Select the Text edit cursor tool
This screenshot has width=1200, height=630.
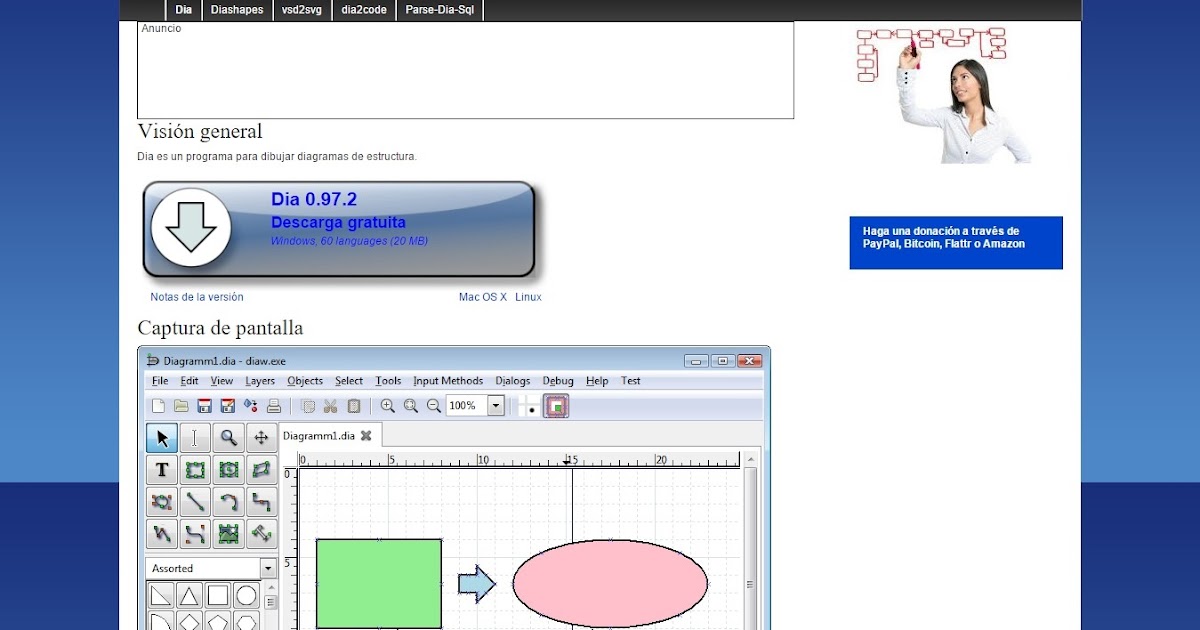pos(195,438)
